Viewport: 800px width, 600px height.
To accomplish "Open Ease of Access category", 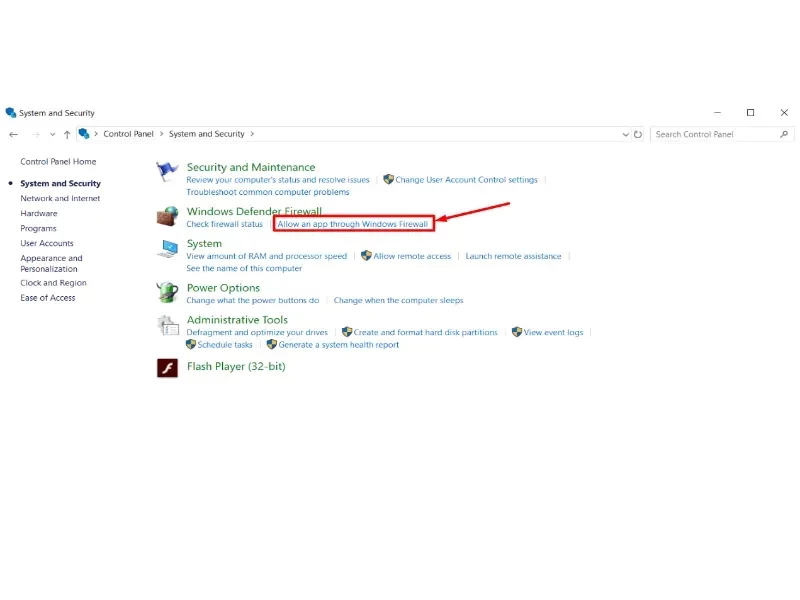I will point(47,298).
